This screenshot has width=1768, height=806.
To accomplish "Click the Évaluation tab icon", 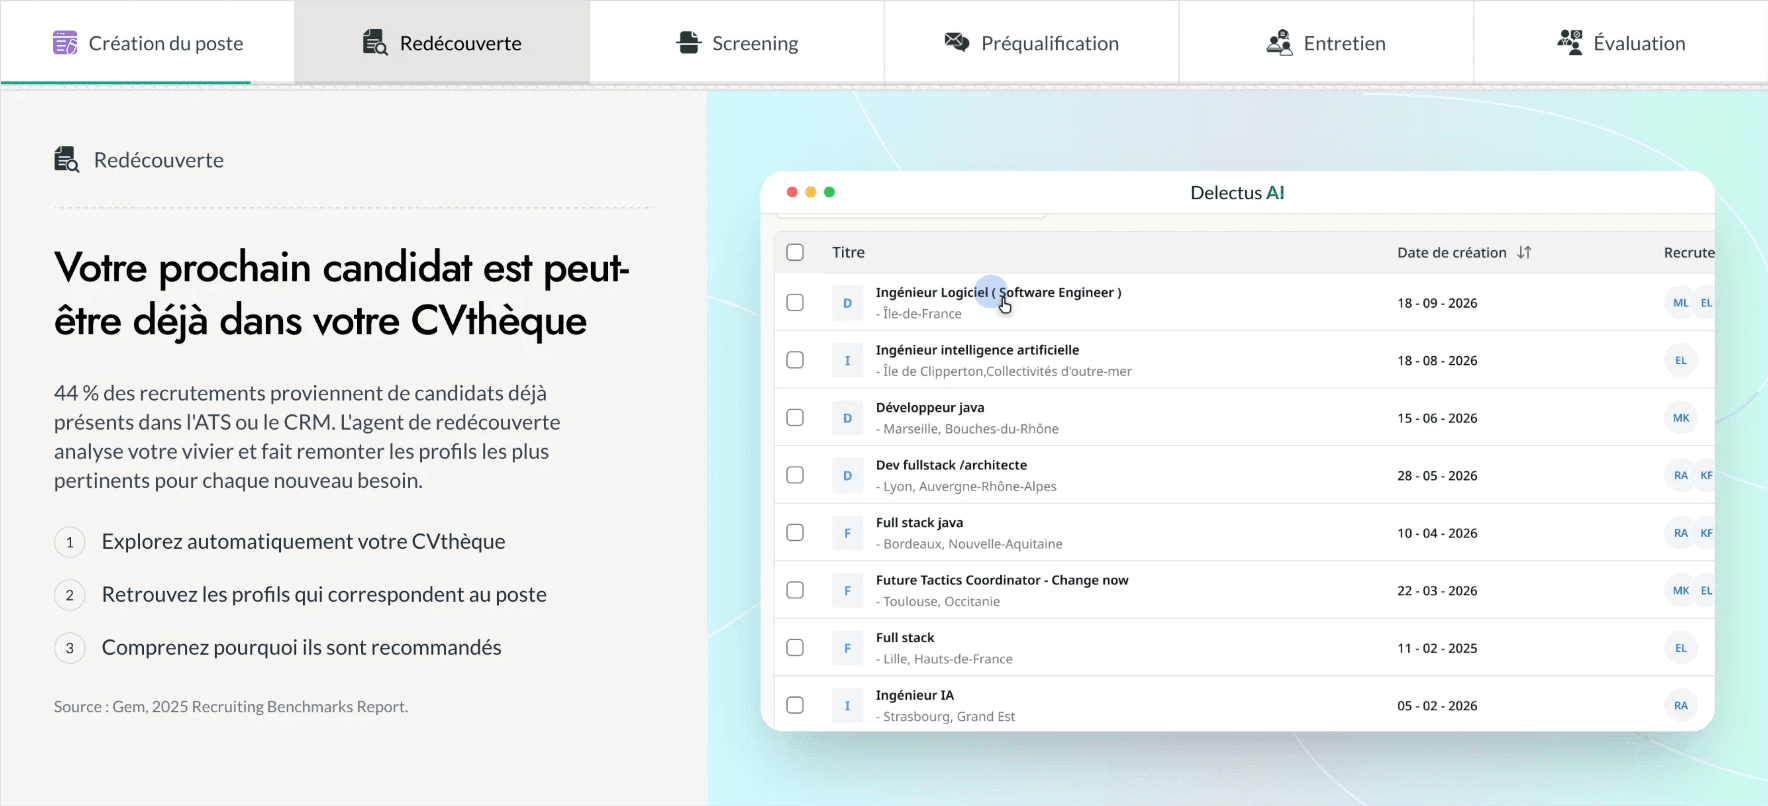I will point(1570,42).
